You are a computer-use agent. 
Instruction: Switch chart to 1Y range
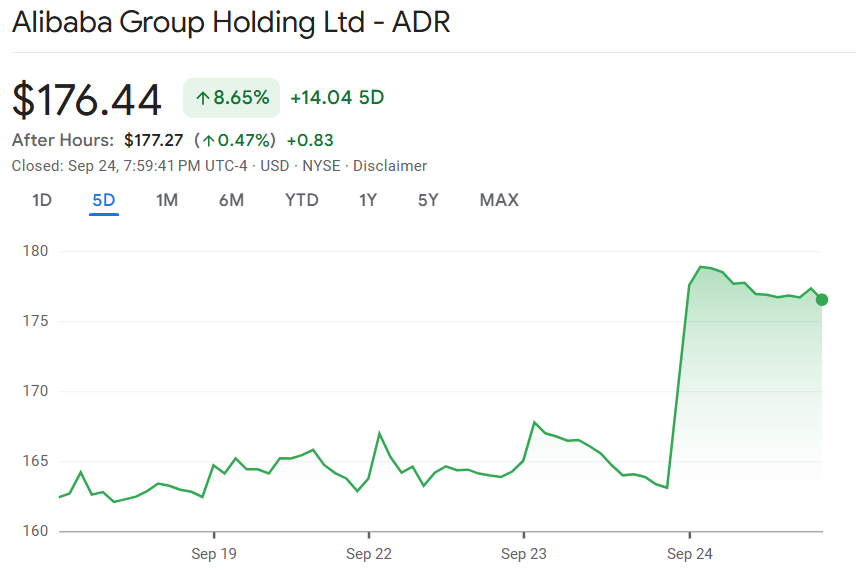tap(368, 200)
